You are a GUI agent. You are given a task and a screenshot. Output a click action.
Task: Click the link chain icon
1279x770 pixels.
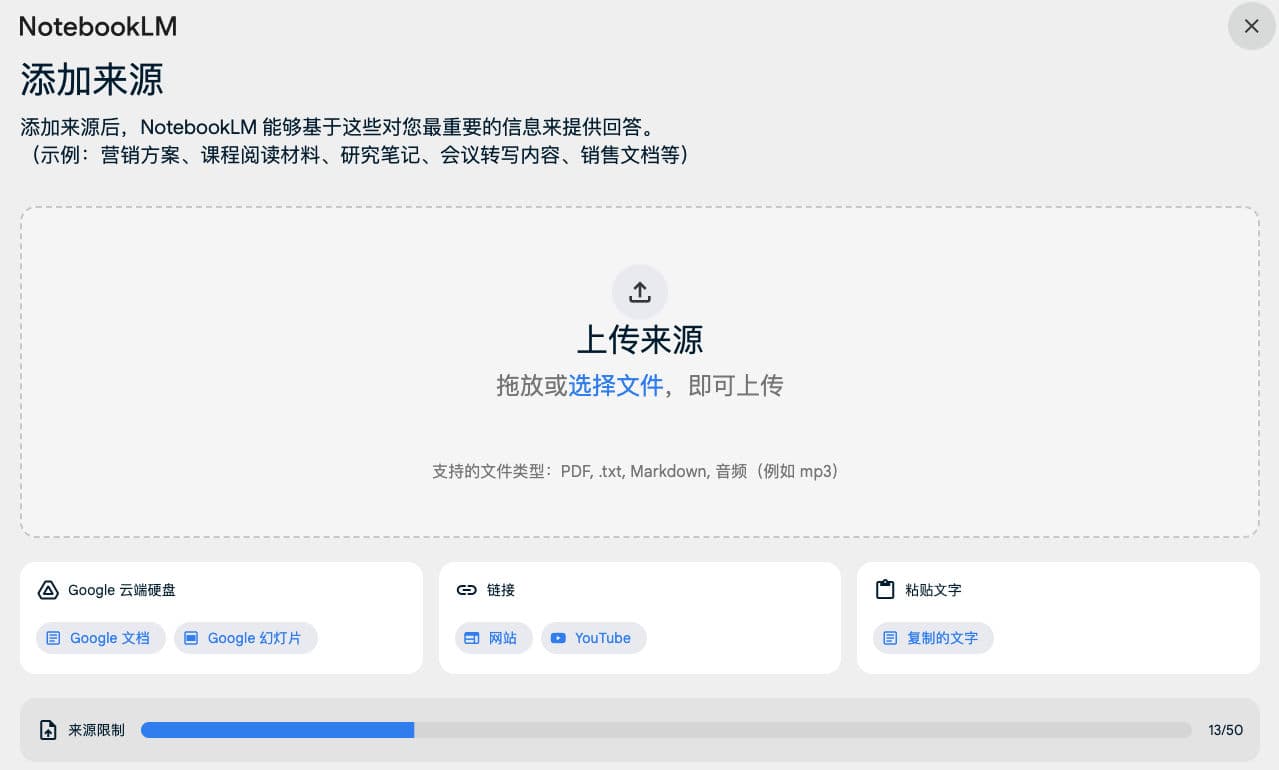coord(466,590)
